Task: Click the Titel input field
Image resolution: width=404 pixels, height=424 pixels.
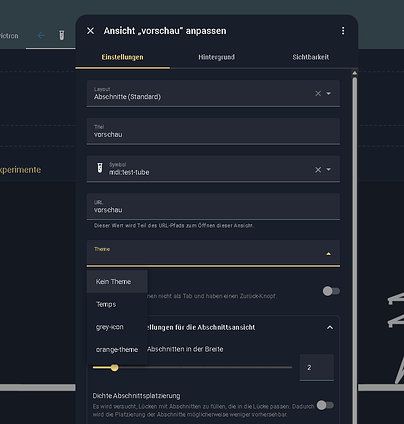Action: [x=213, y=131]
